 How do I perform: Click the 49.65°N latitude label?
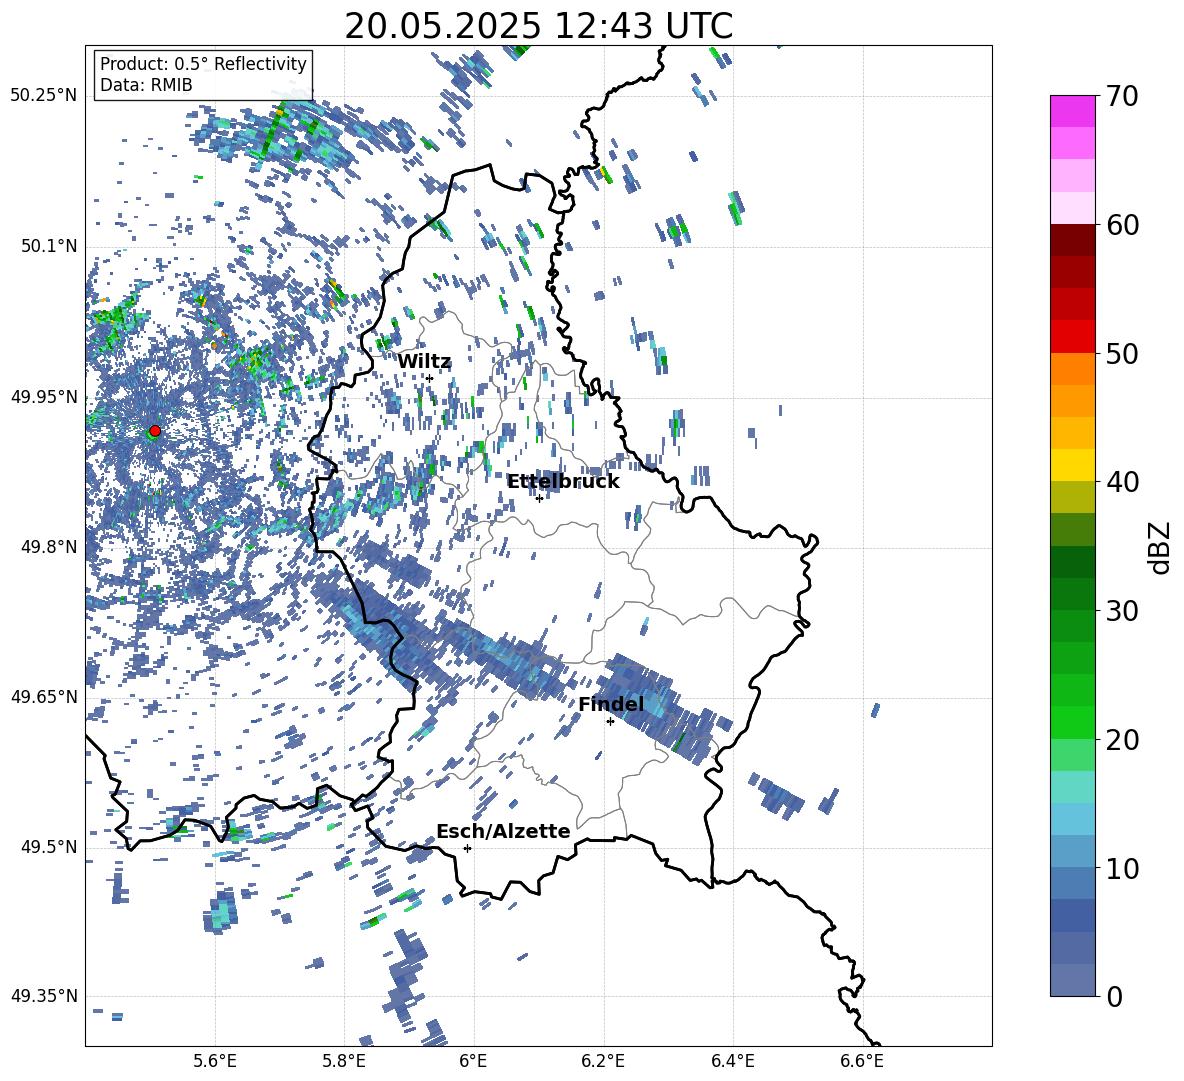coord(44,696)
